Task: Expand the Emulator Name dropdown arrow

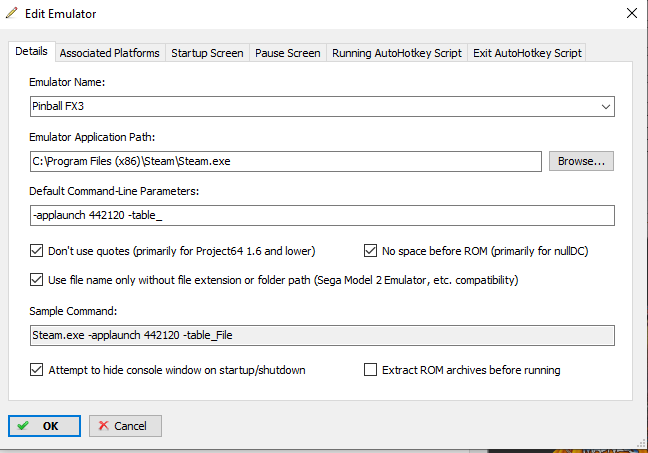Action: tap(605, 107)
